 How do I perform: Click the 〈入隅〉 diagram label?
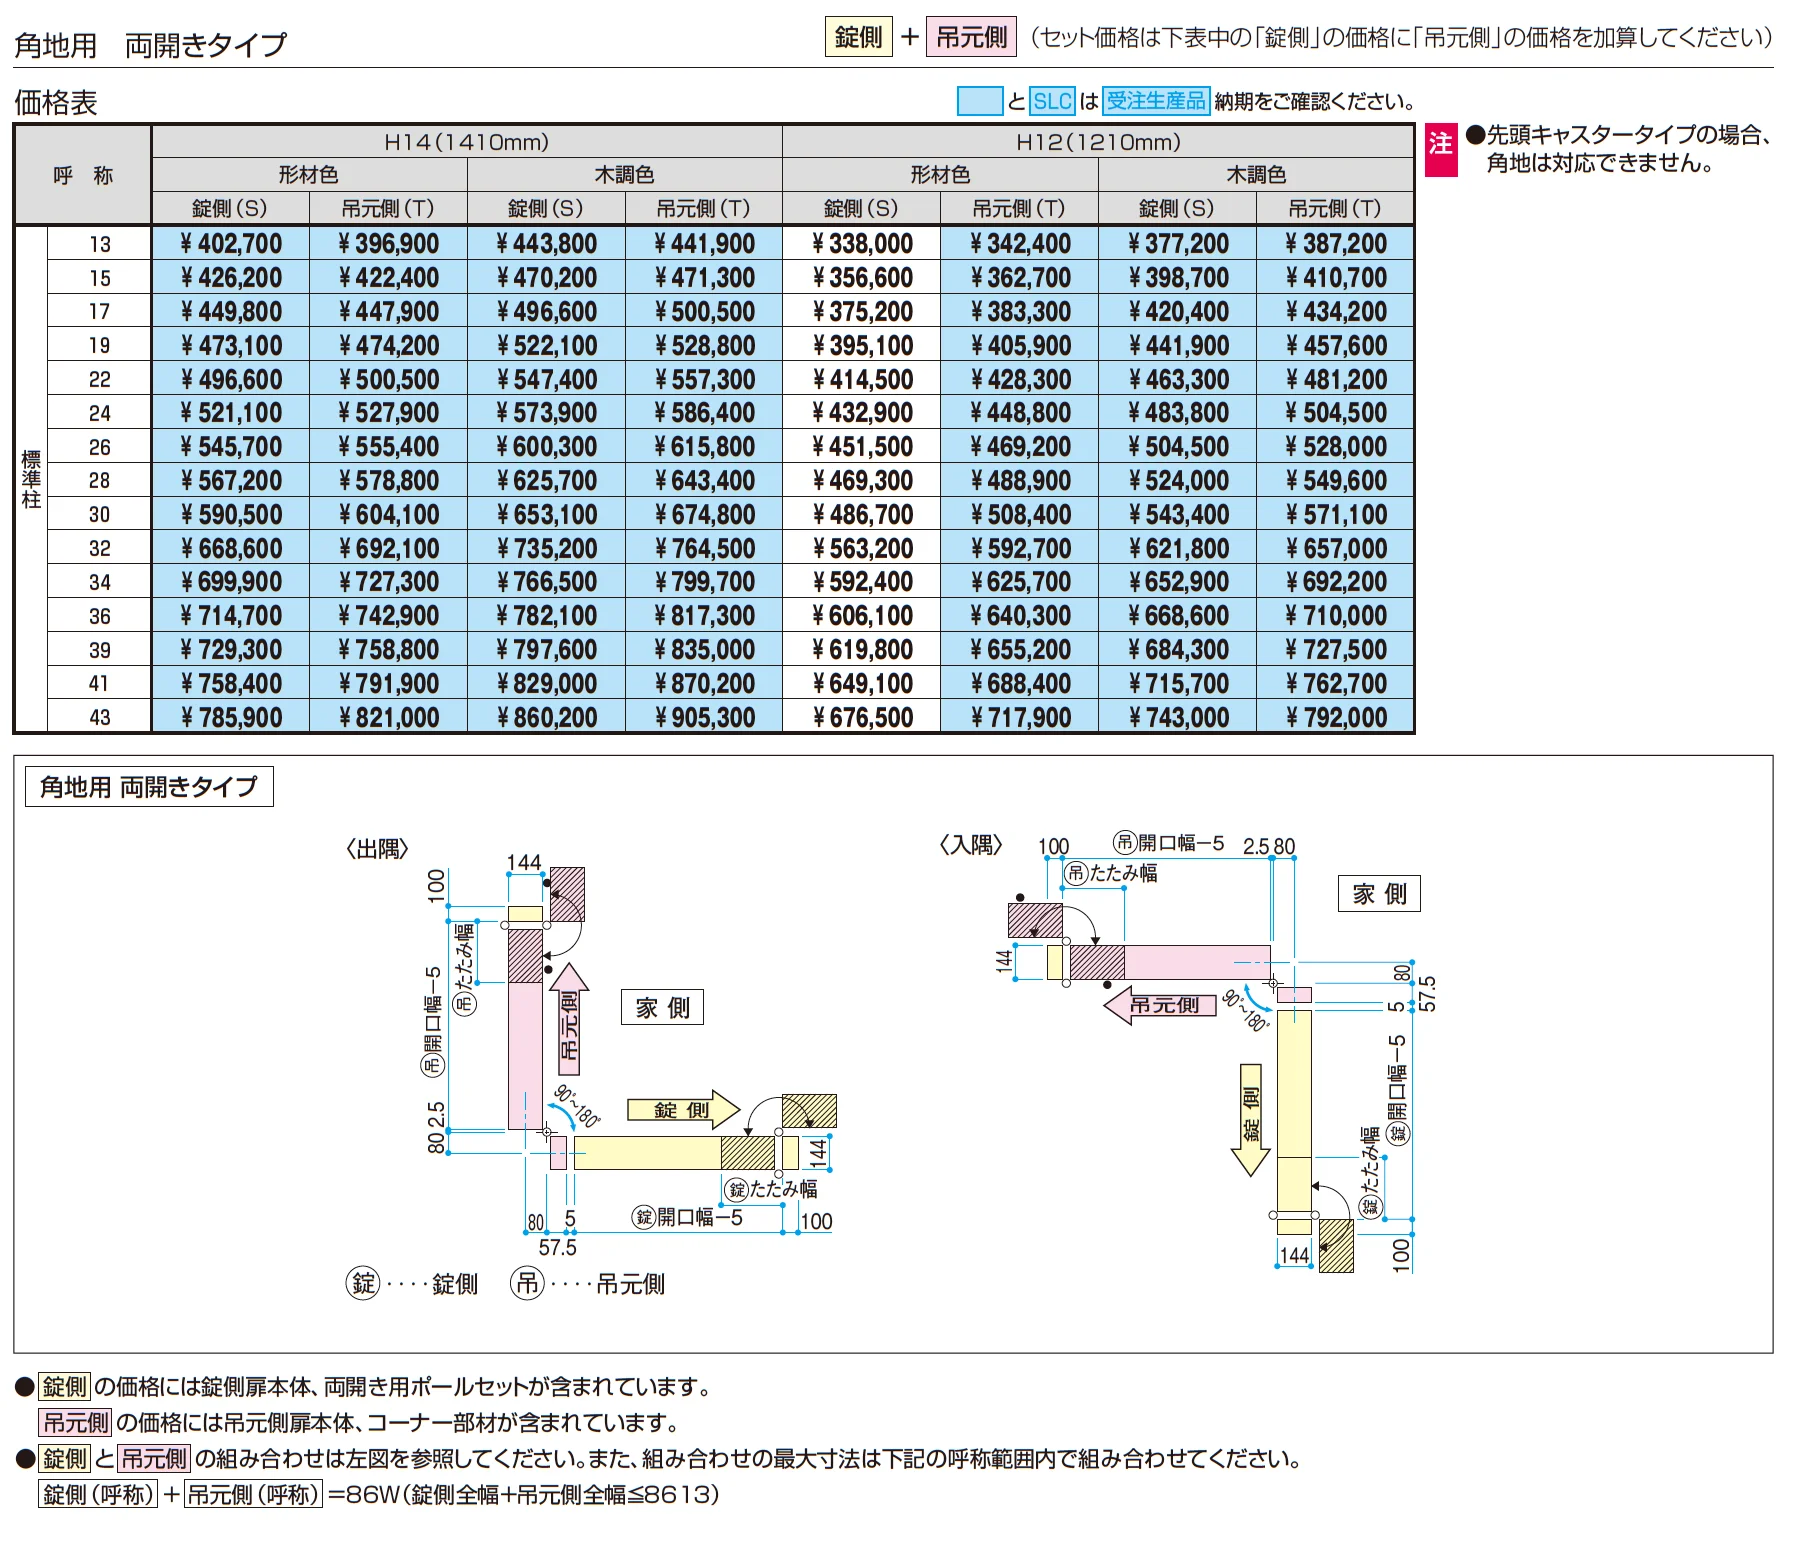click(x=970, y=845)
